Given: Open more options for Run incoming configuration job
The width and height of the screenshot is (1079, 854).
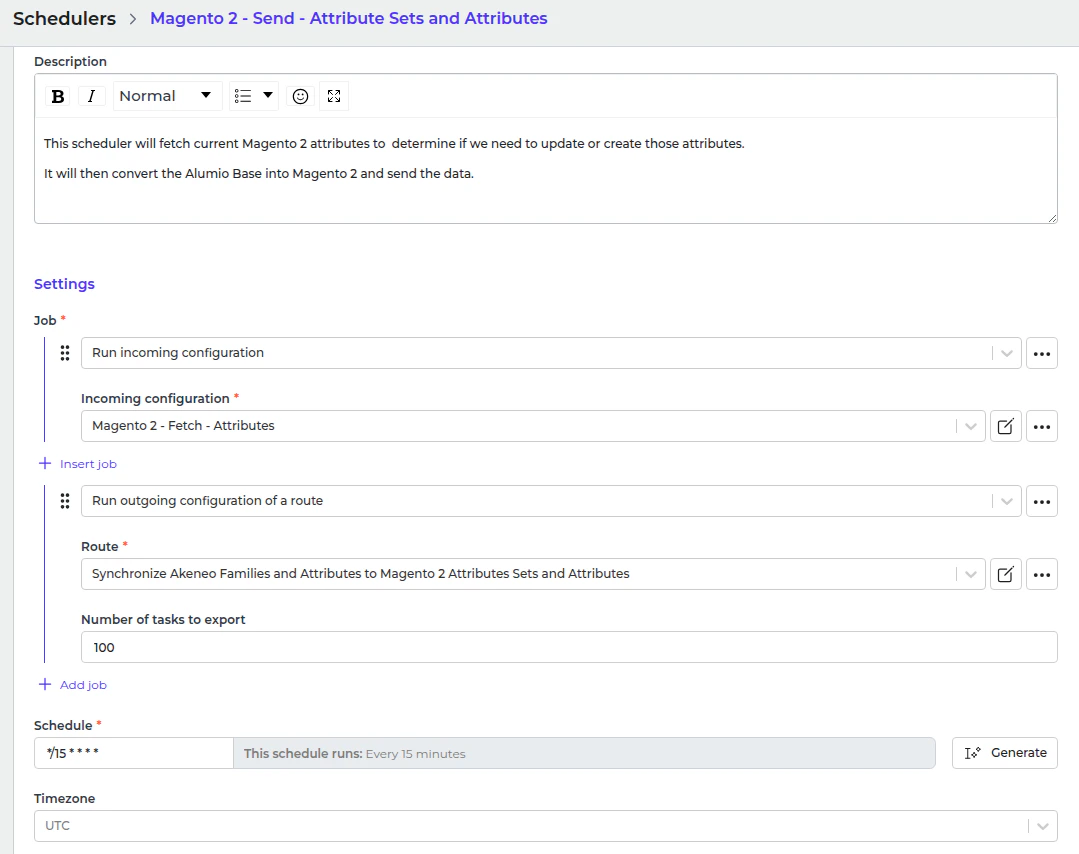Looking at the screenshot, I should click(x=1042, y=353).
